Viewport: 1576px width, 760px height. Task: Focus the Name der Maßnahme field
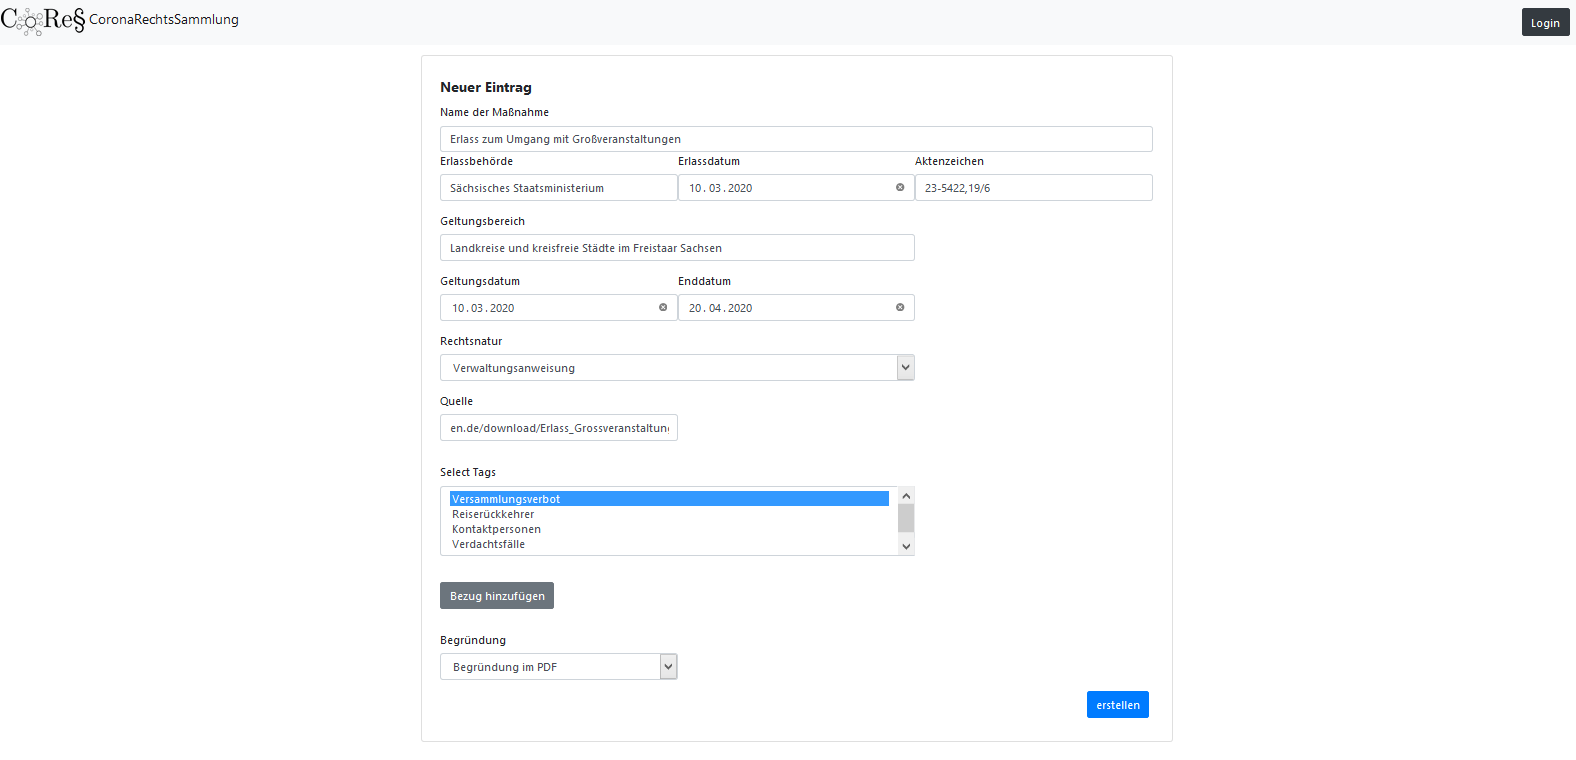point(796,139)
